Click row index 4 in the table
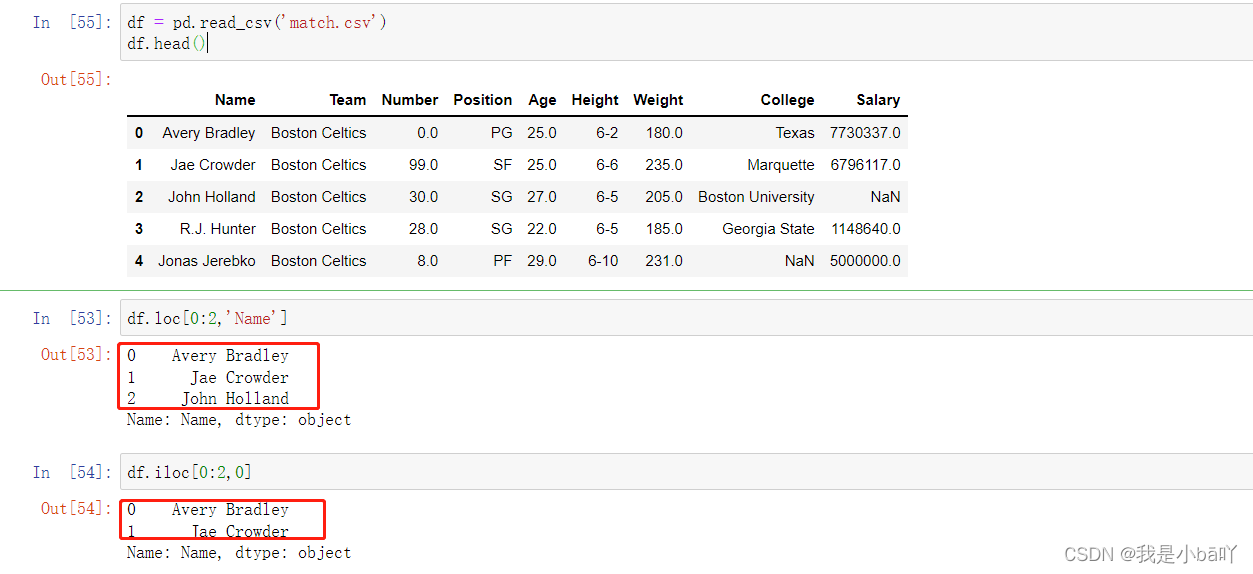Image resolution: width=1253 pixels, height=574 pixels. (x=139, y=261)
